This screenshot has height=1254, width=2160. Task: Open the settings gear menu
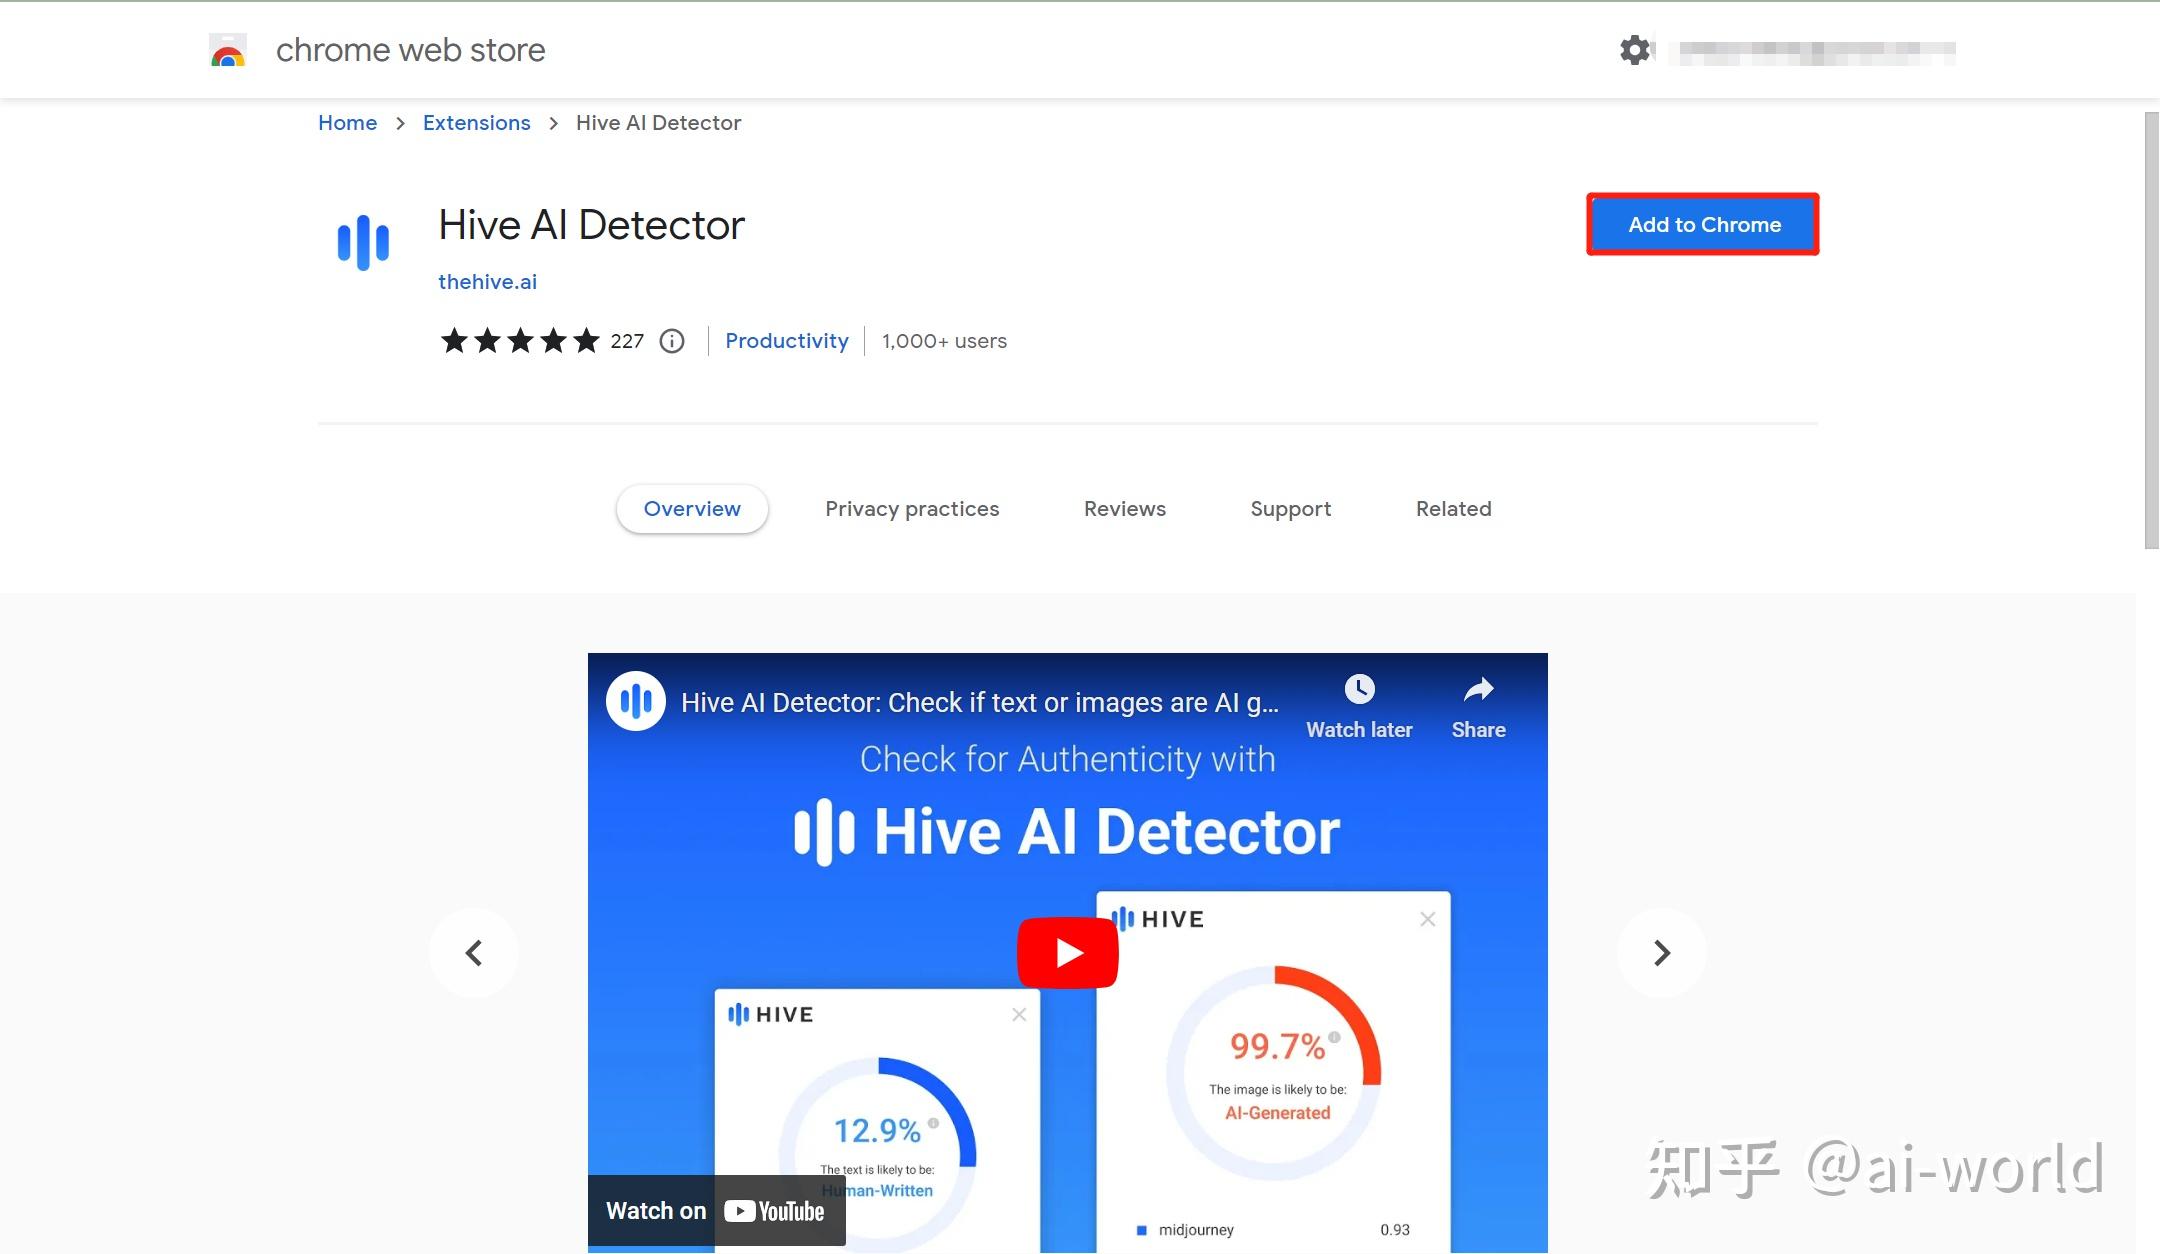[x=1634, y=49]
